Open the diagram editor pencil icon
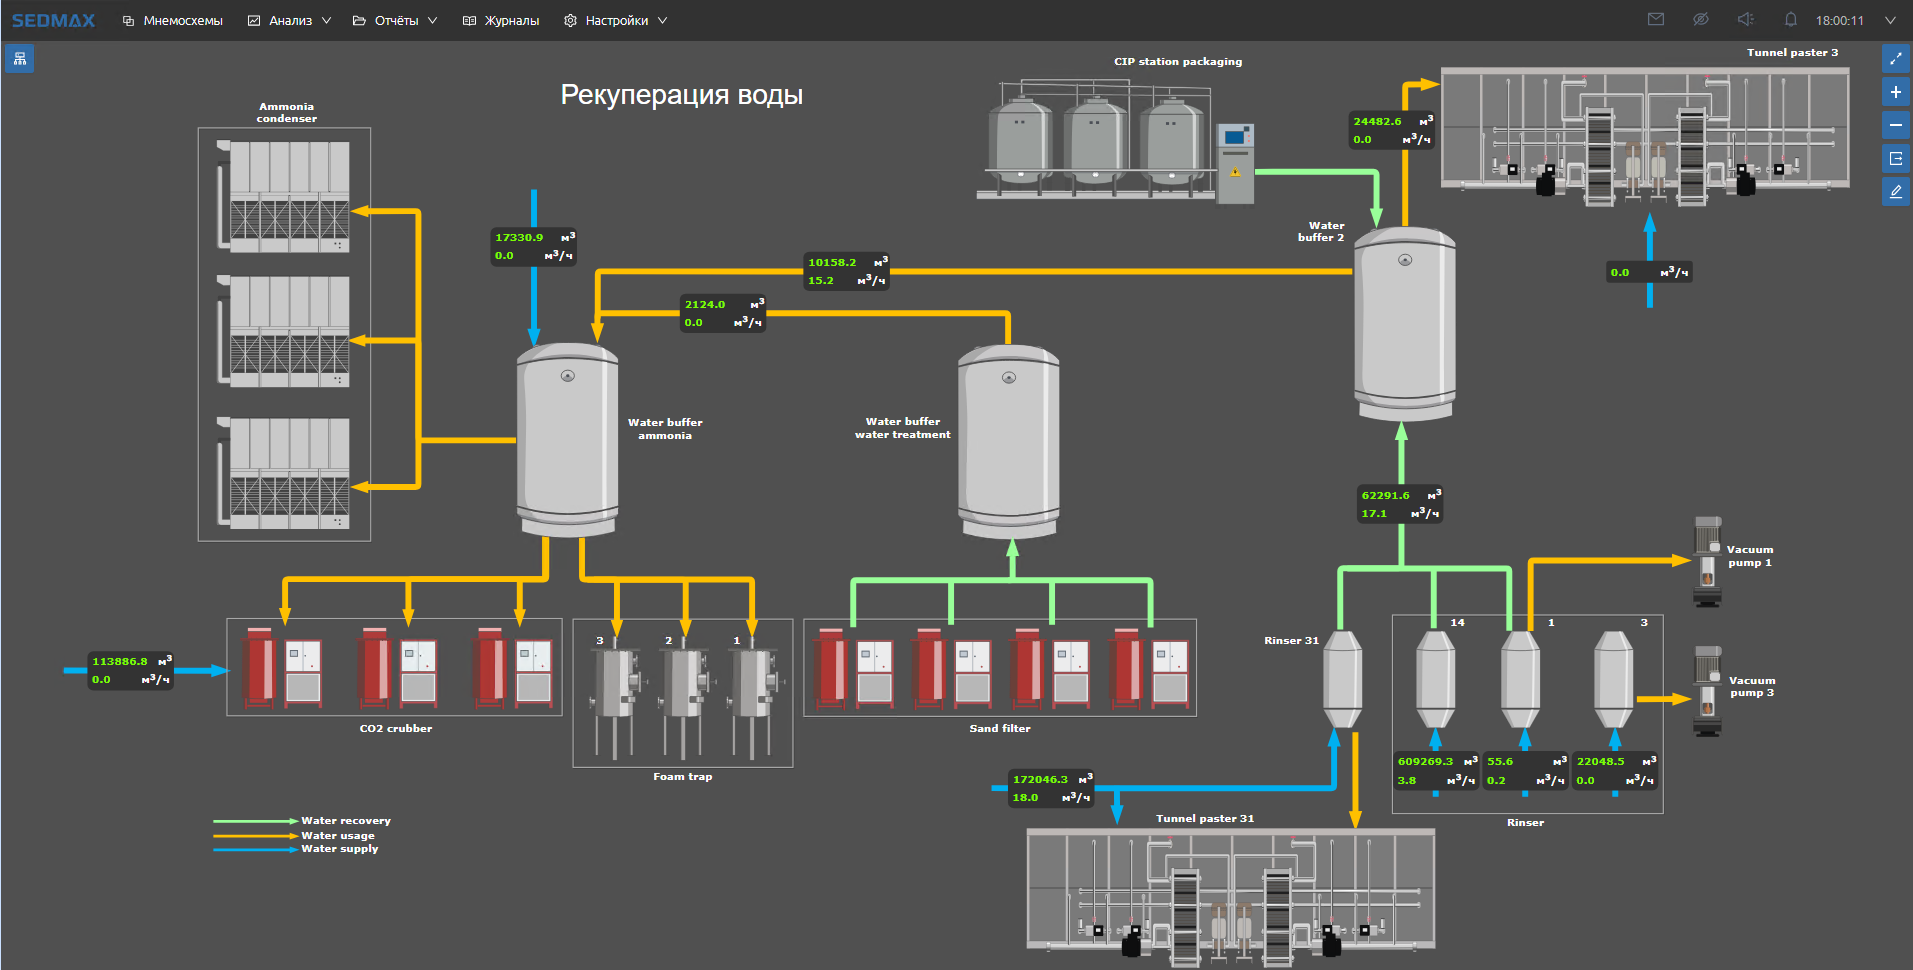 [1895, 191]
